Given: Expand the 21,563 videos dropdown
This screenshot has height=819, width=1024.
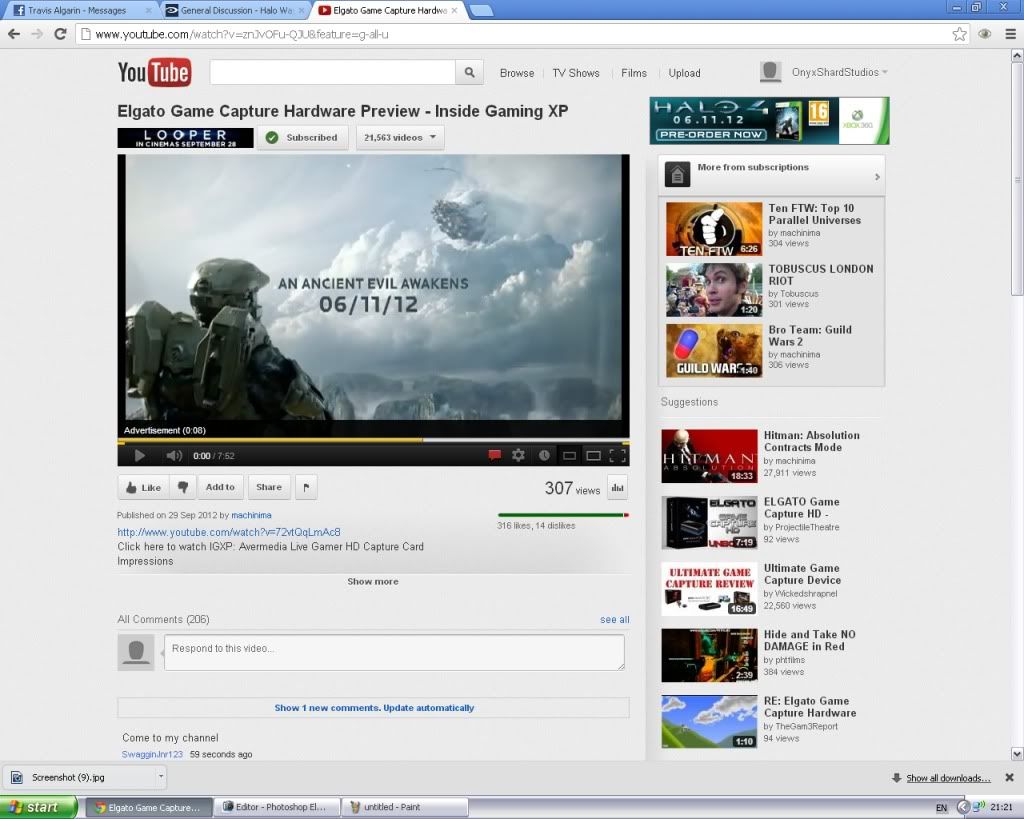Looking at the screenshot, I should (400, 137).
